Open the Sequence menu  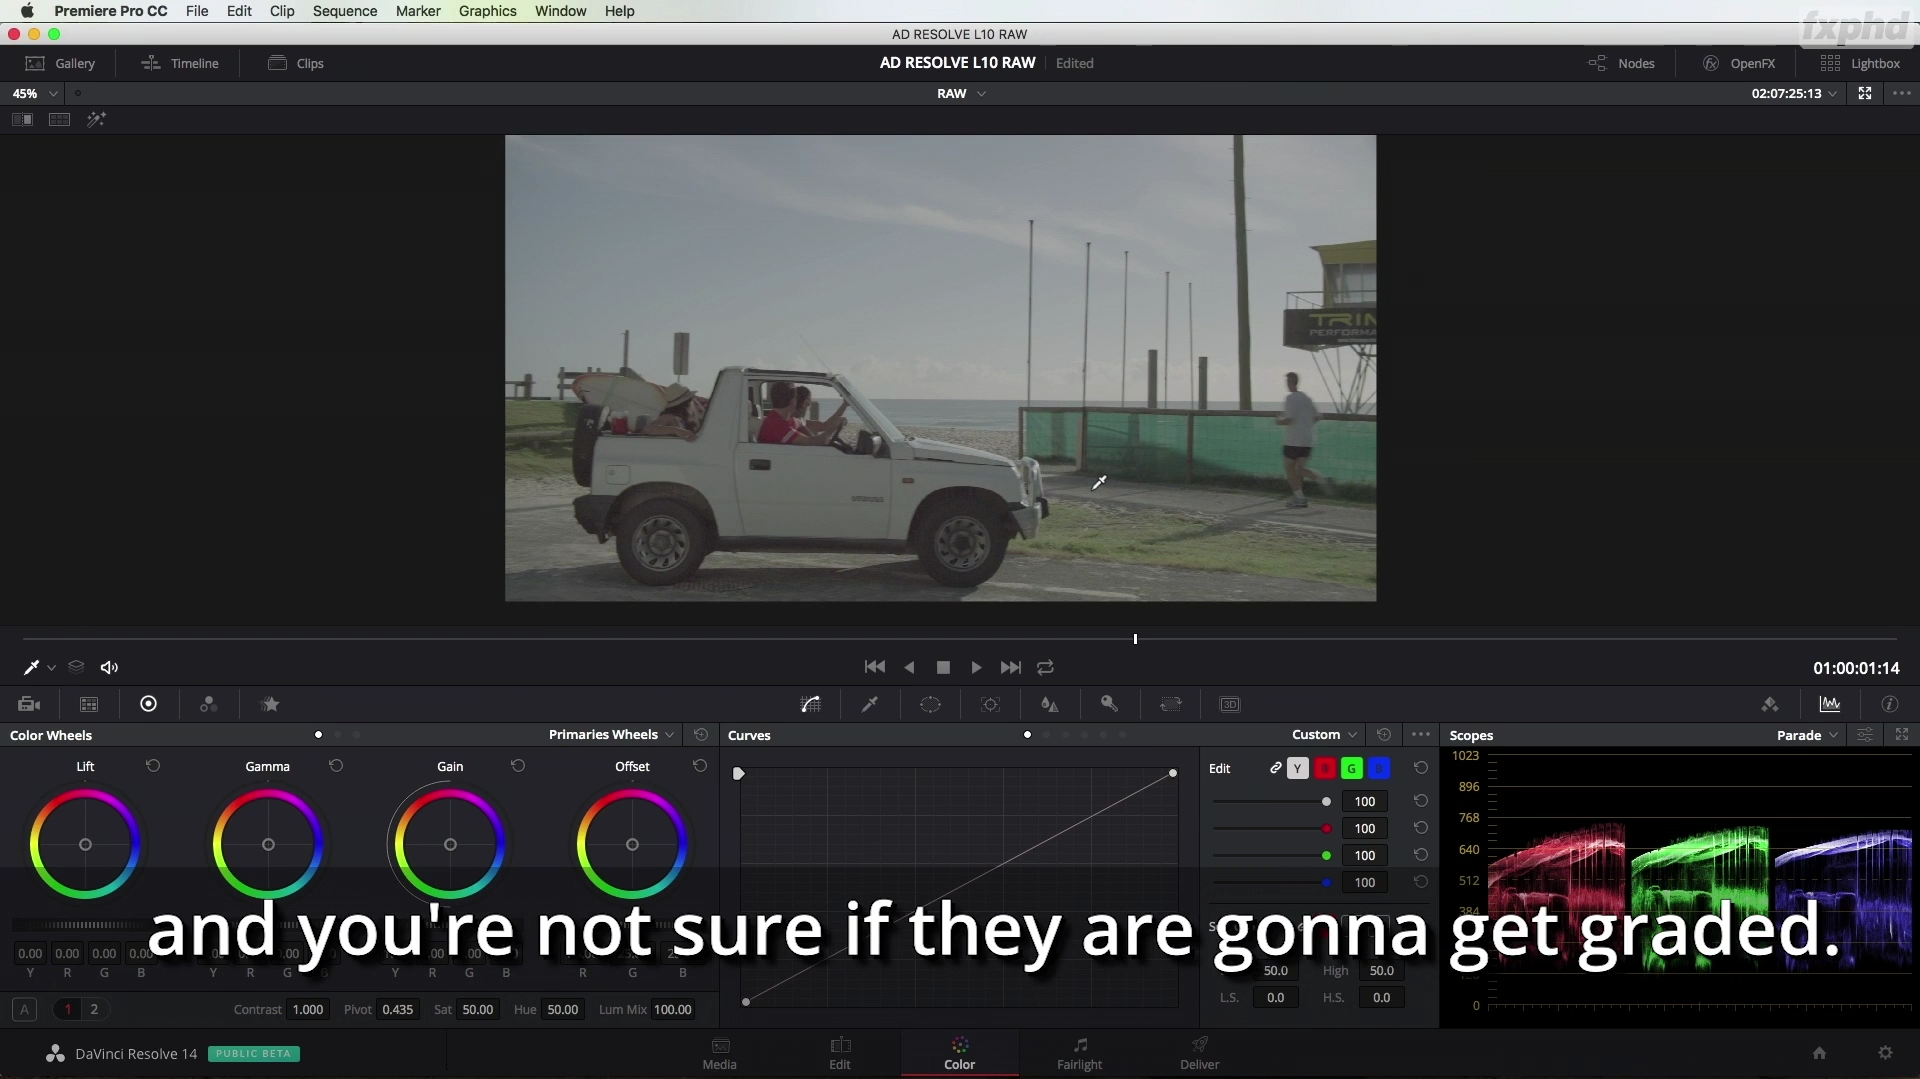point(345,11)
